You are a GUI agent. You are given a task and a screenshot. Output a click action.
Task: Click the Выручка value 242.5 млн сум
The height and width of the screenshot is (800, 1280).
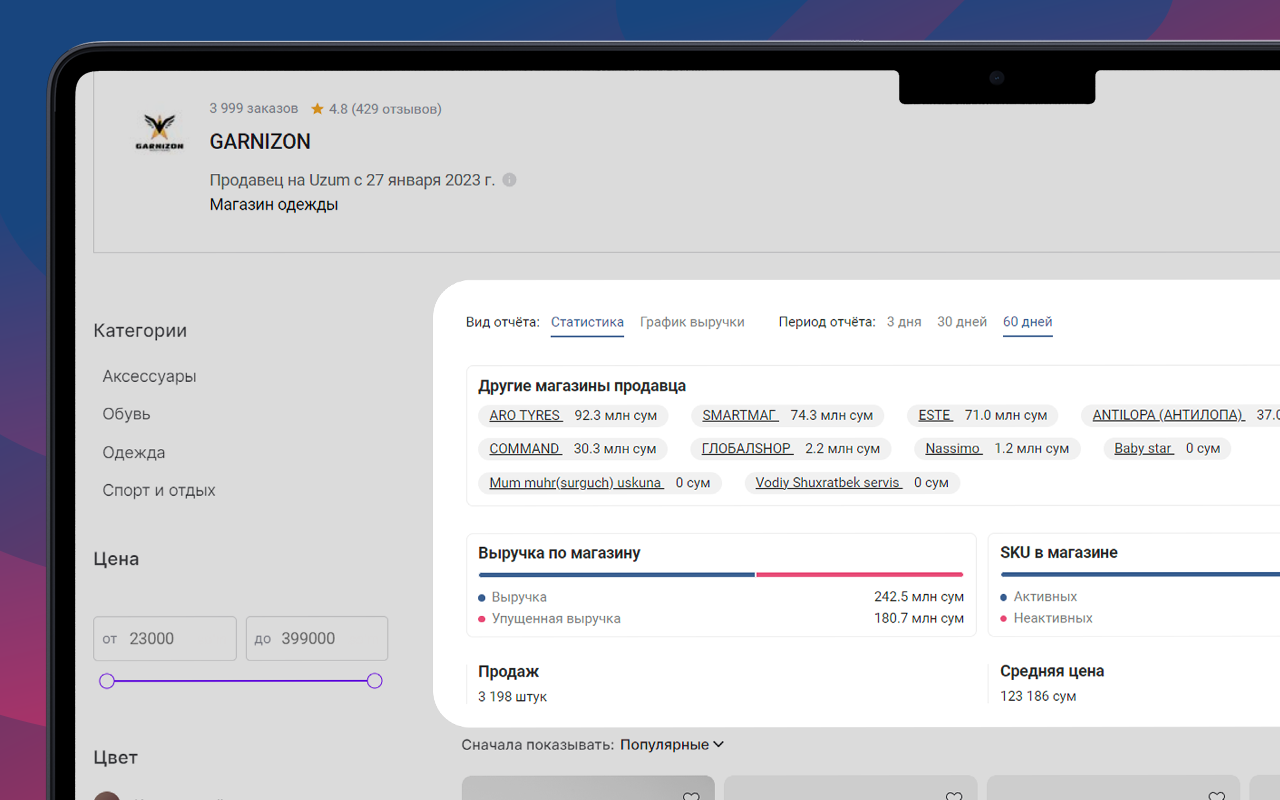(919, 597)
